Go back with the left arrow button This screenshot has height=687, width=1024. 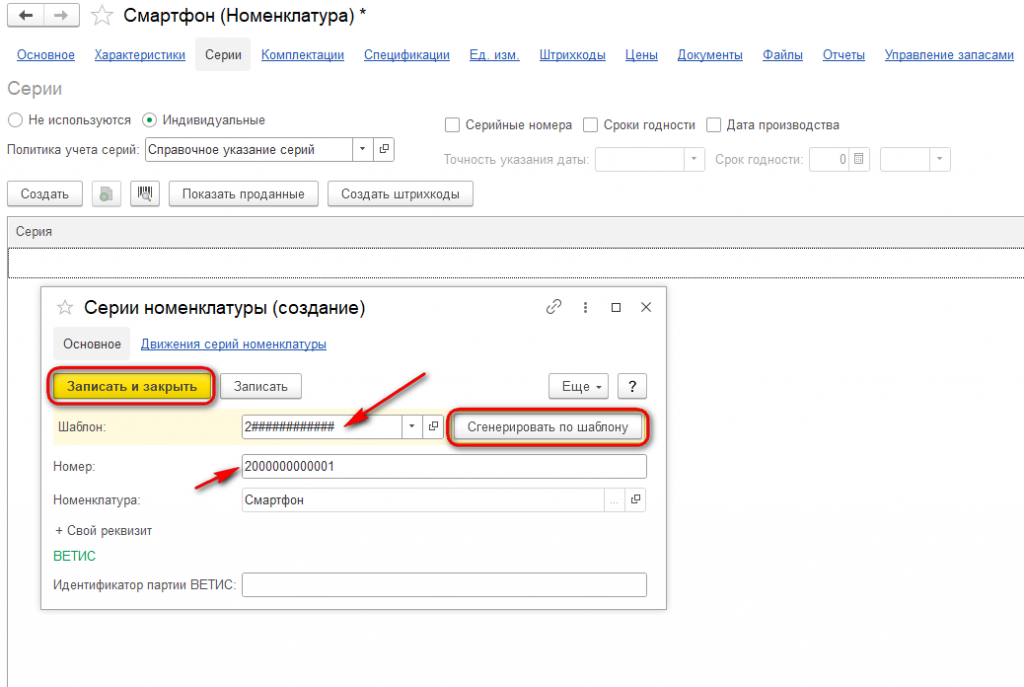point(25,15)
